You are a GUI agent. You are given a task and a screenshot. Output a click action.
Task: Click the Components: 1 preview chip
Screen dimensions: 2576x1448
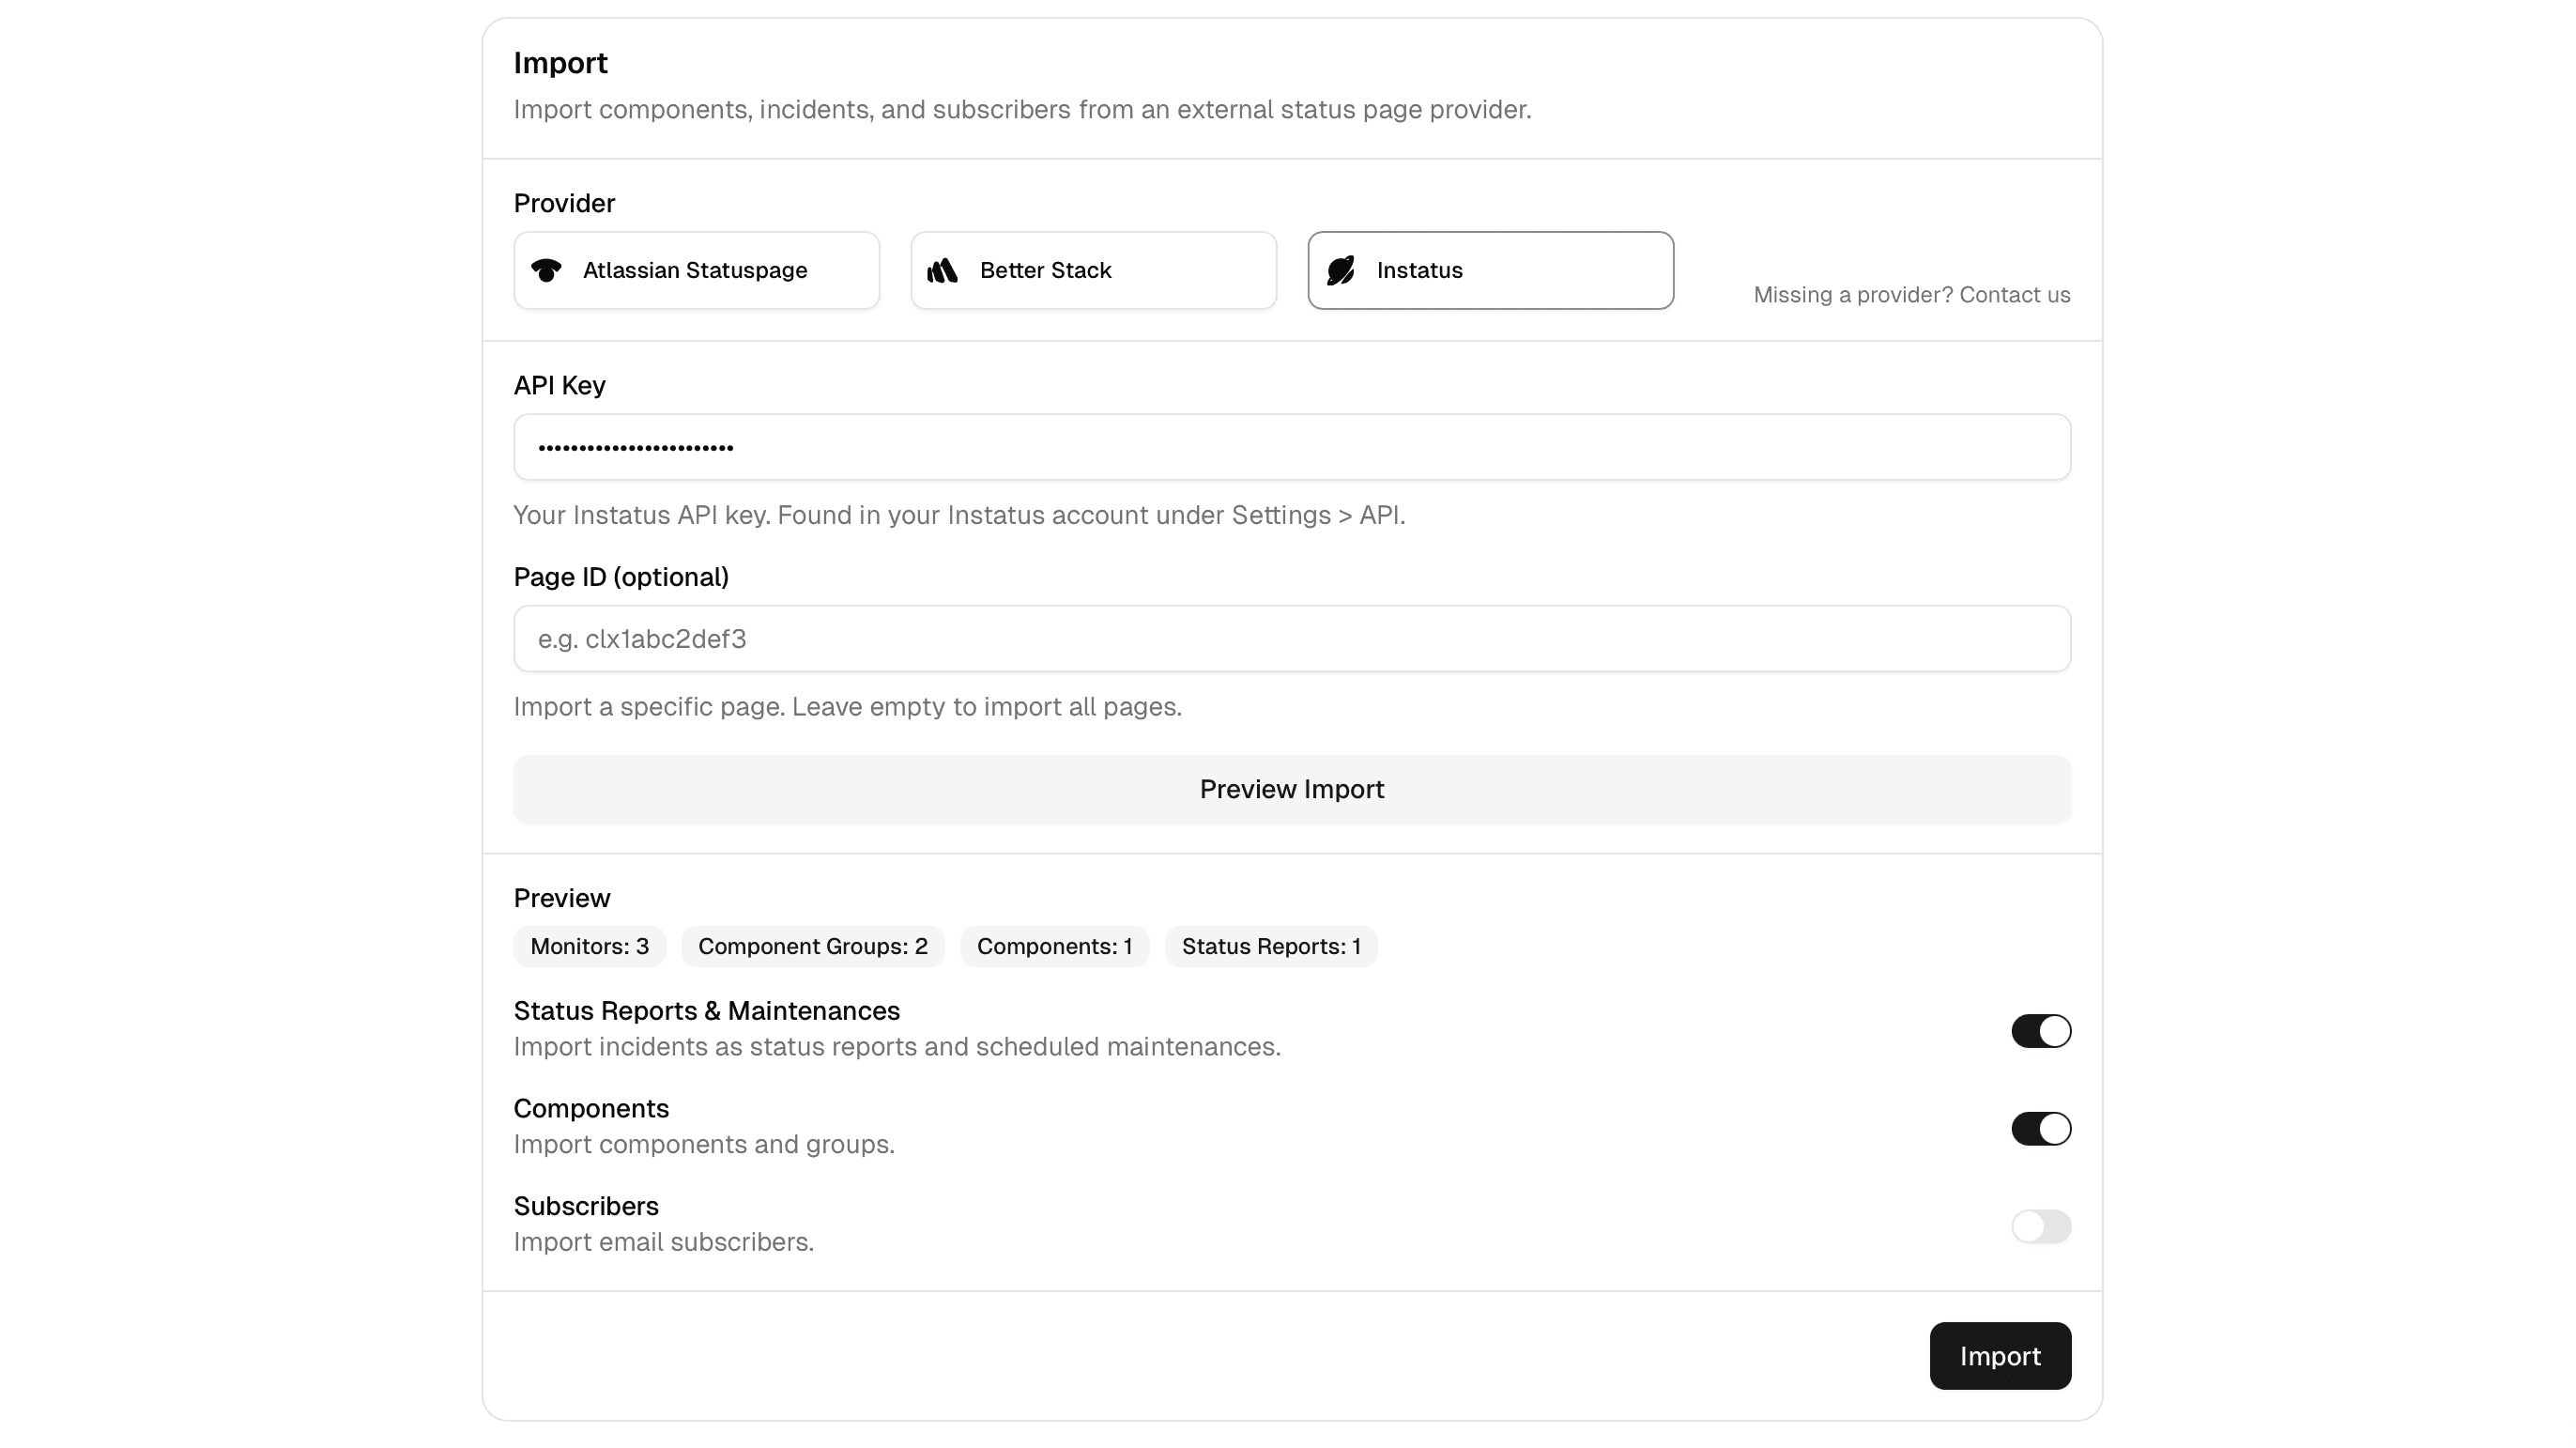click(x=1055, y=946)
